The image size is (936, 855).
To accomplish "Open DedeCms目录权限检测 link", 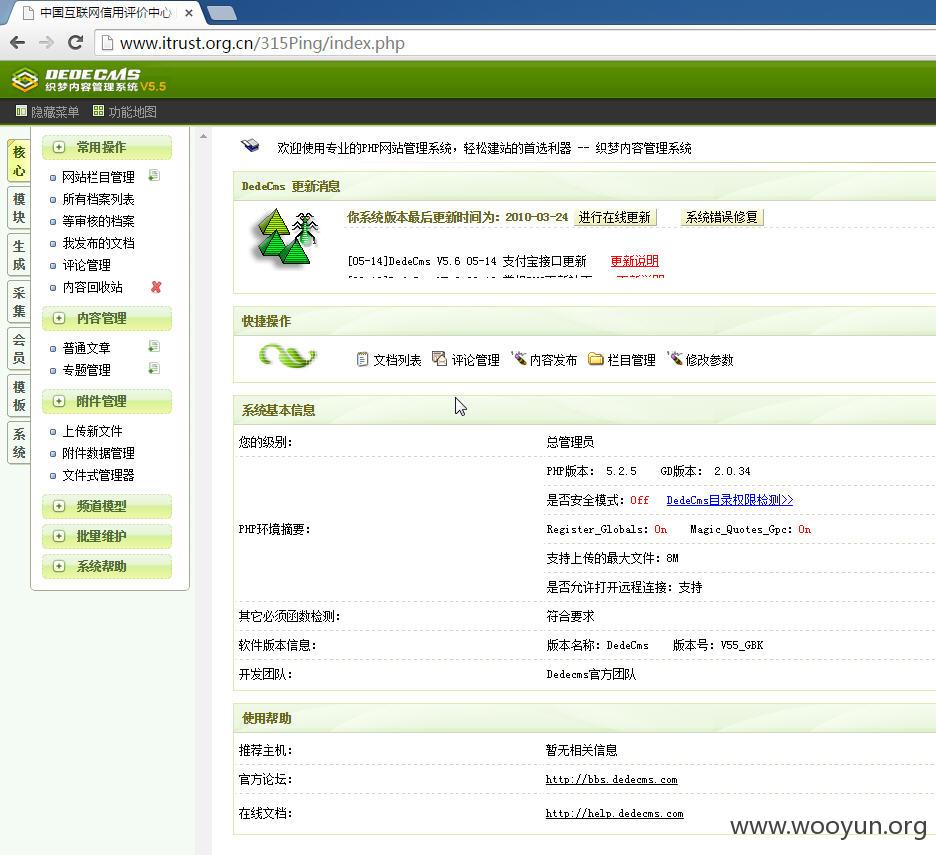I will coord(729,500).
